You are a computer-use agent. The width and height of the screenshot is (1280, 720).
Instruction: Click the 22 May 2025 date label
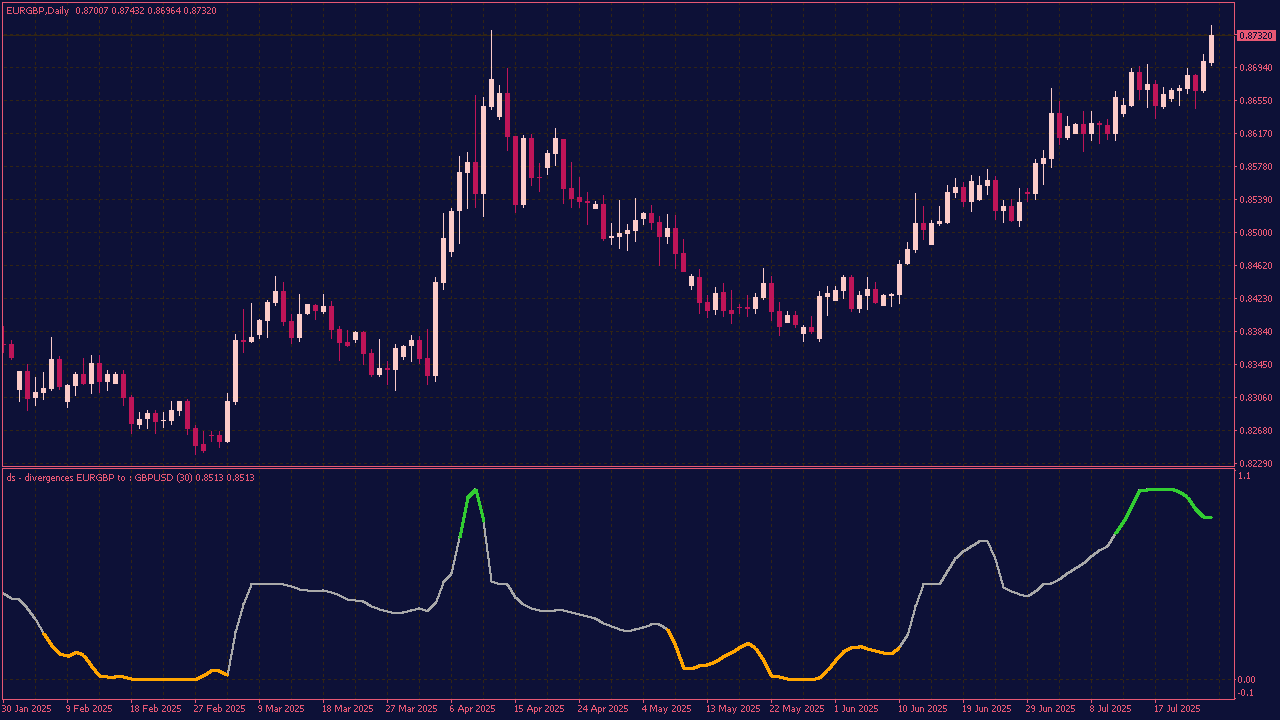[x=796, y=709]
